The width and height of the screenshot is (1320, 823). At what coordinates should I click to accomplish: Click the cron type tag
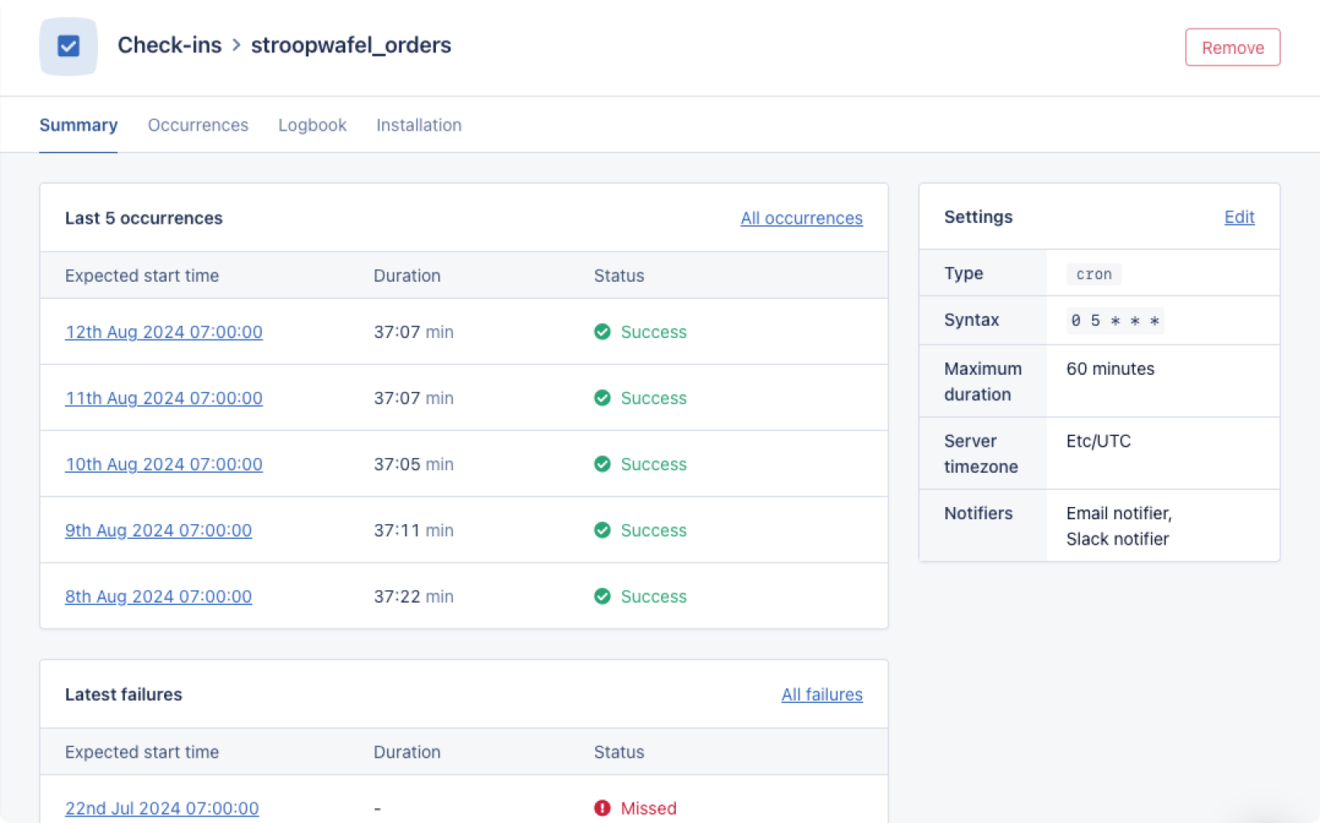1094,274
